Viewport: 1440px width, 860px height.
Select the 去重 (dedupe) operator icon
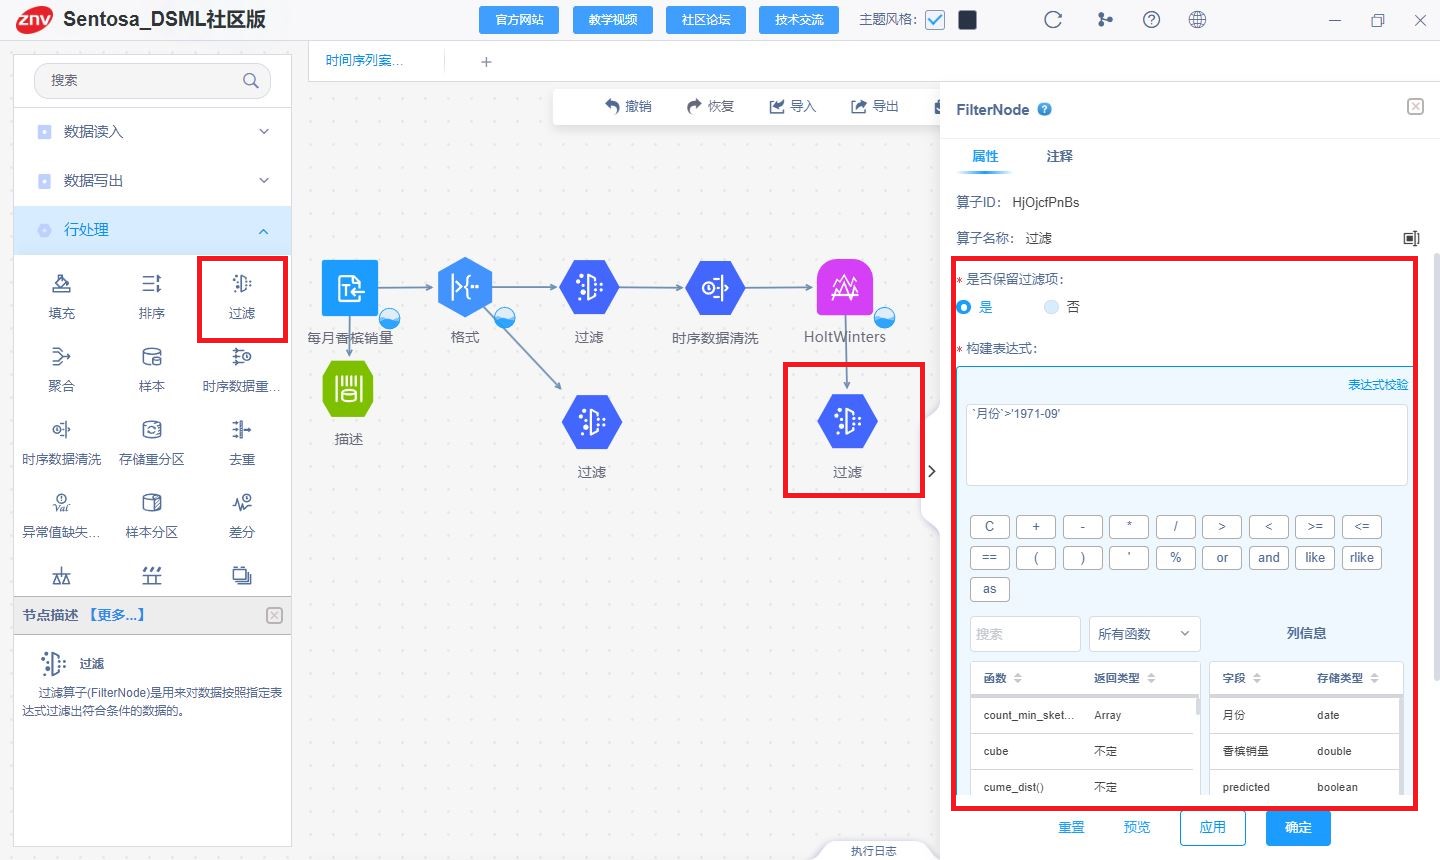coord(242,430)
